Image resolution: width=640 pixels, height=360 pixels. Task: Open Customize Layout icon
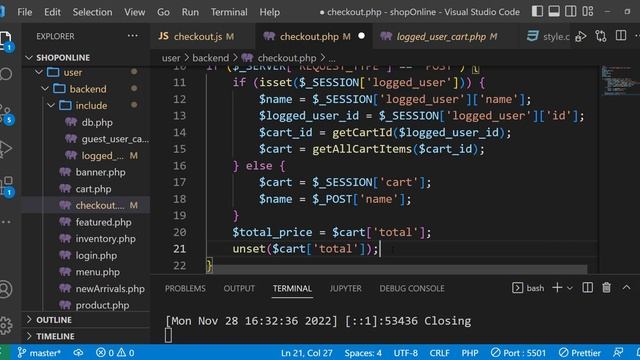(588, 11)
